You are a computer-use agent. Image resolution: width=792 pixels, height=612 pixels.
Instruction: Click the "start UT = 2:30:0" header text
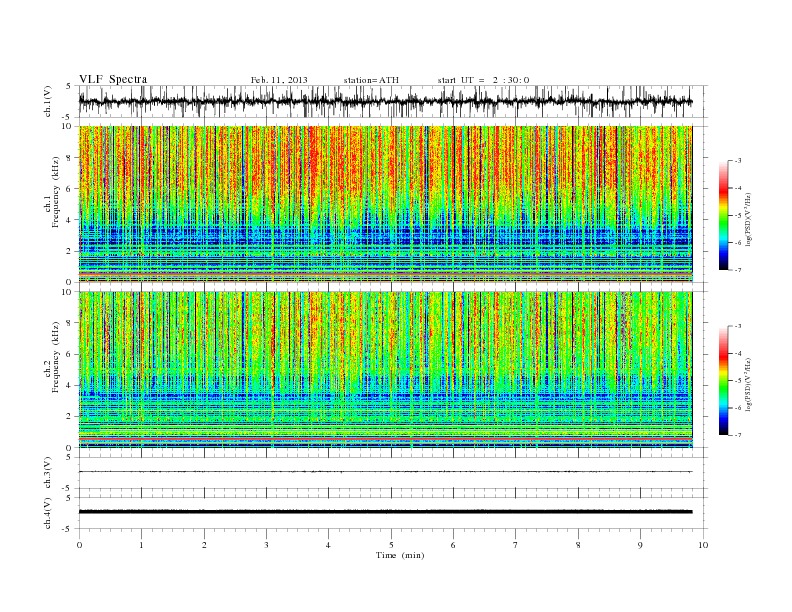483,80
